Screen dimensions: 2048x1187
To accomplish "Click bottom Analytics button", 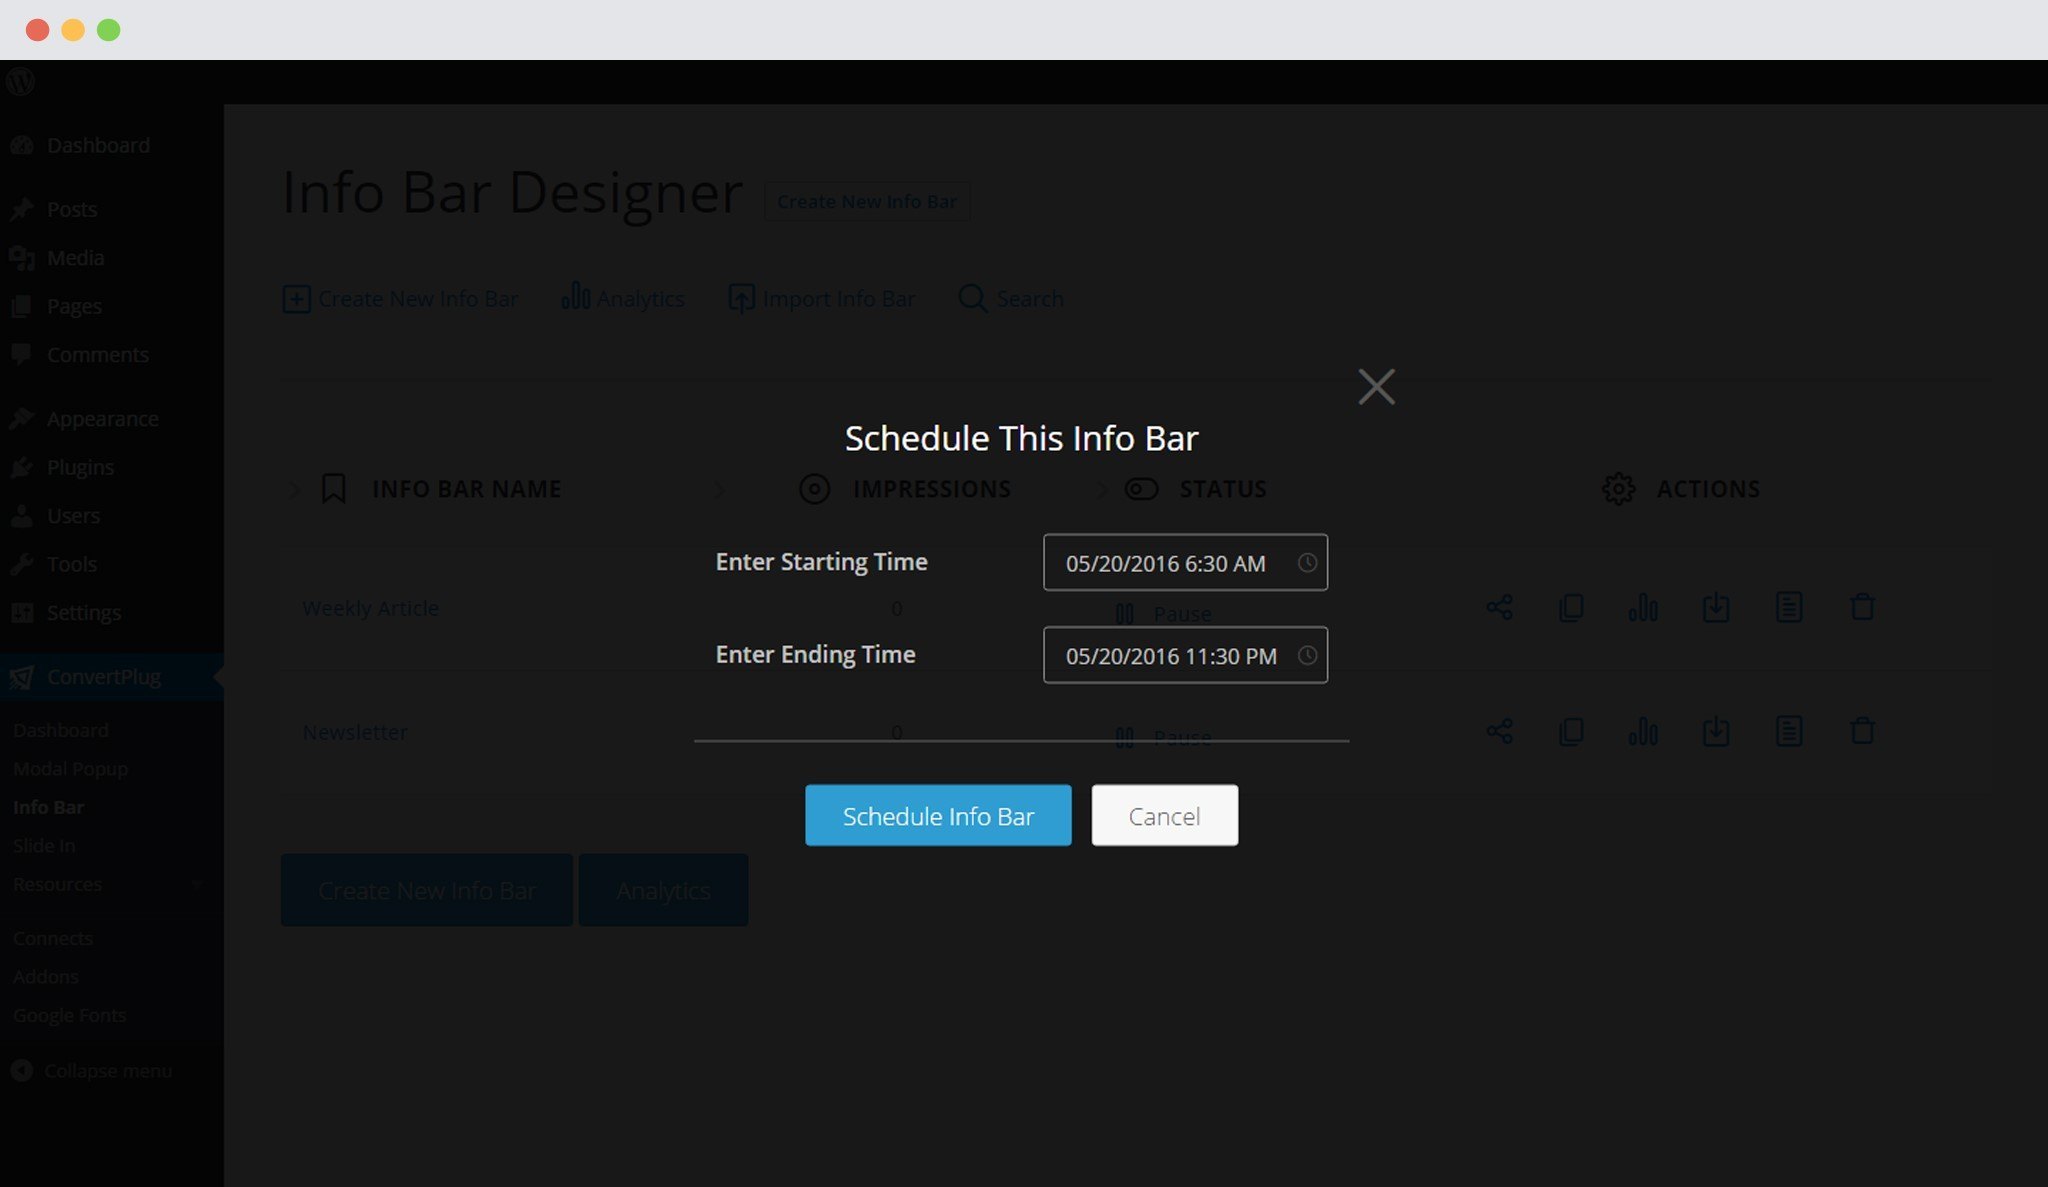I will point(663,890).
